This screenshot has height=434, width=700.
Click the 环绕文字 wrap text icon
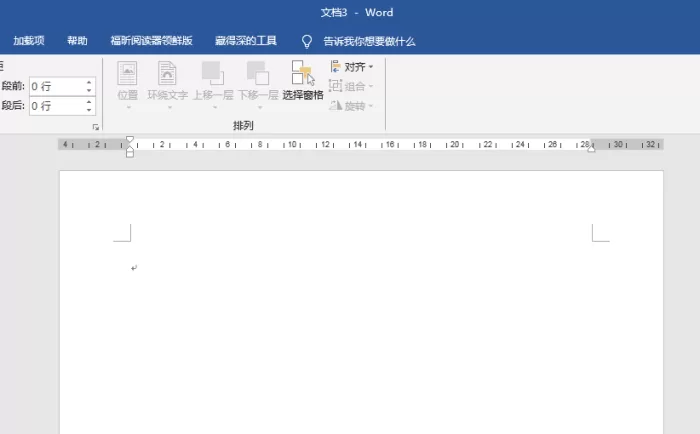[167, 74]
